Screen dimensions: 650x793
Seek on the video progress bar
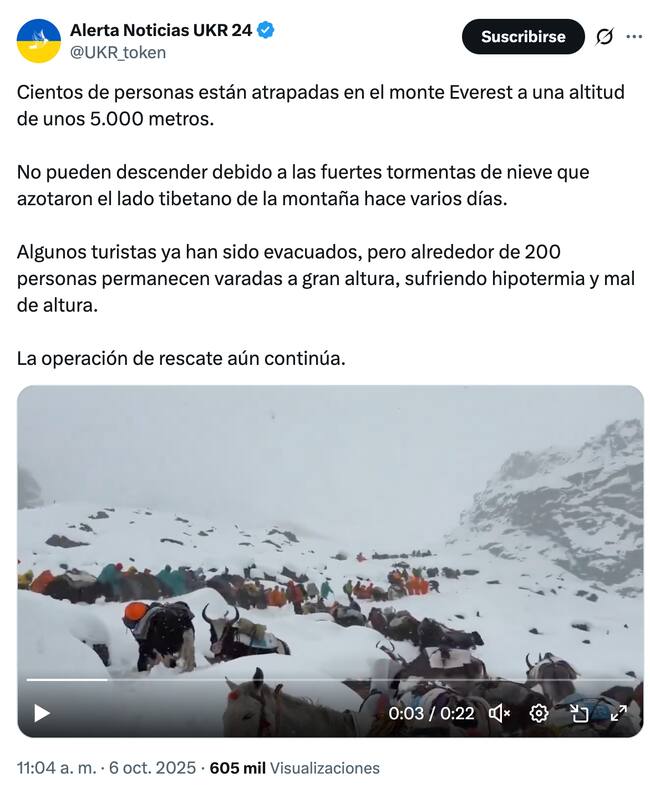tap(330, 680)
